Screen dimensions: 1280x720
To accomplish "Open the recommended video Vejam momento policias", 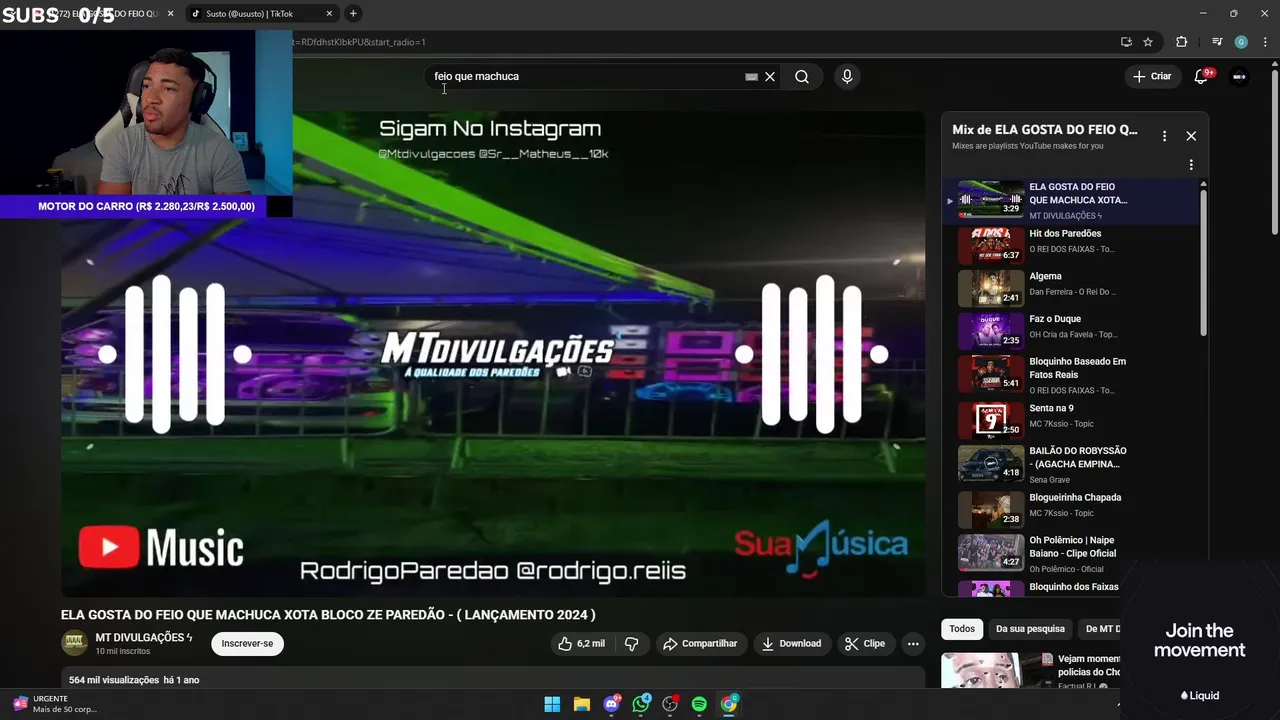I will point(1030,670).
